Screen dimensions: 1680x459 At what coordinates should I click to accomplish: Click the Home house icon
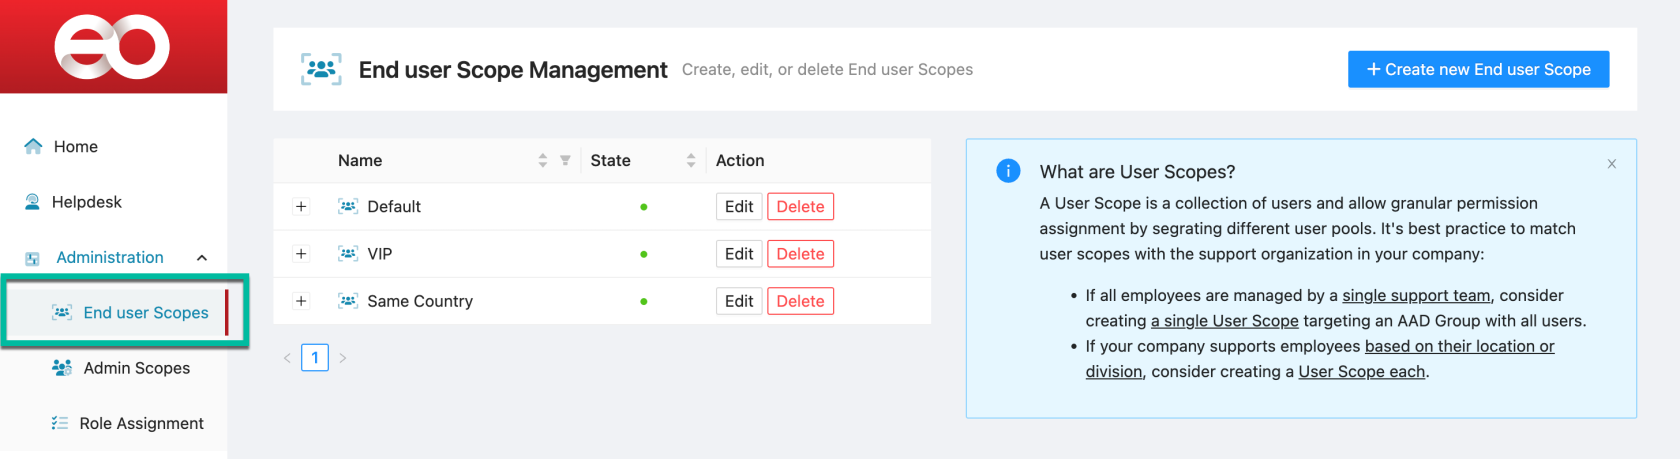[x=33, y=147]
